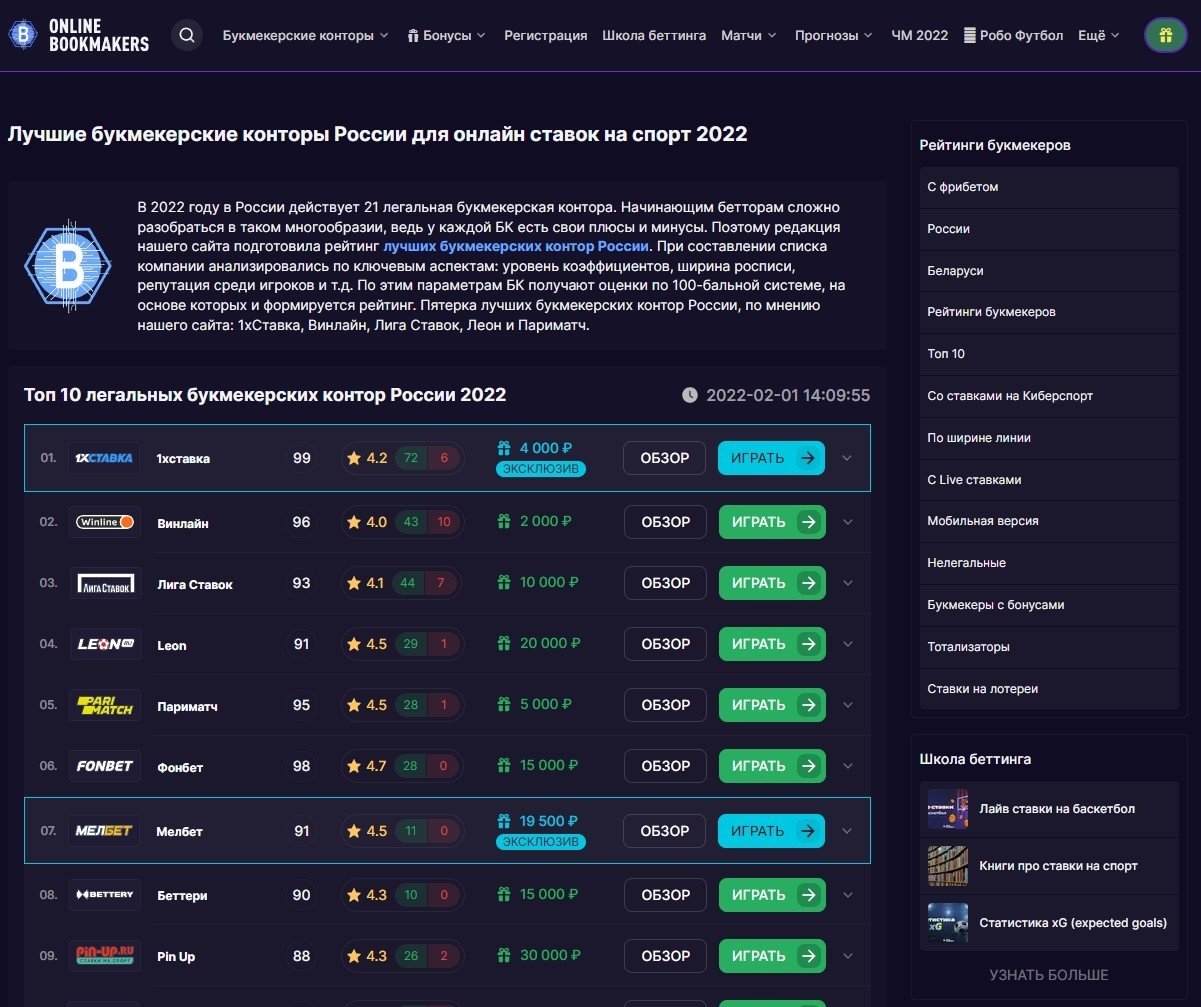Image resolution: width=1201 pixels, height=1007 pixels.
Task: Expand the Фонбет row details chevron
Action: tap(847, 766)
